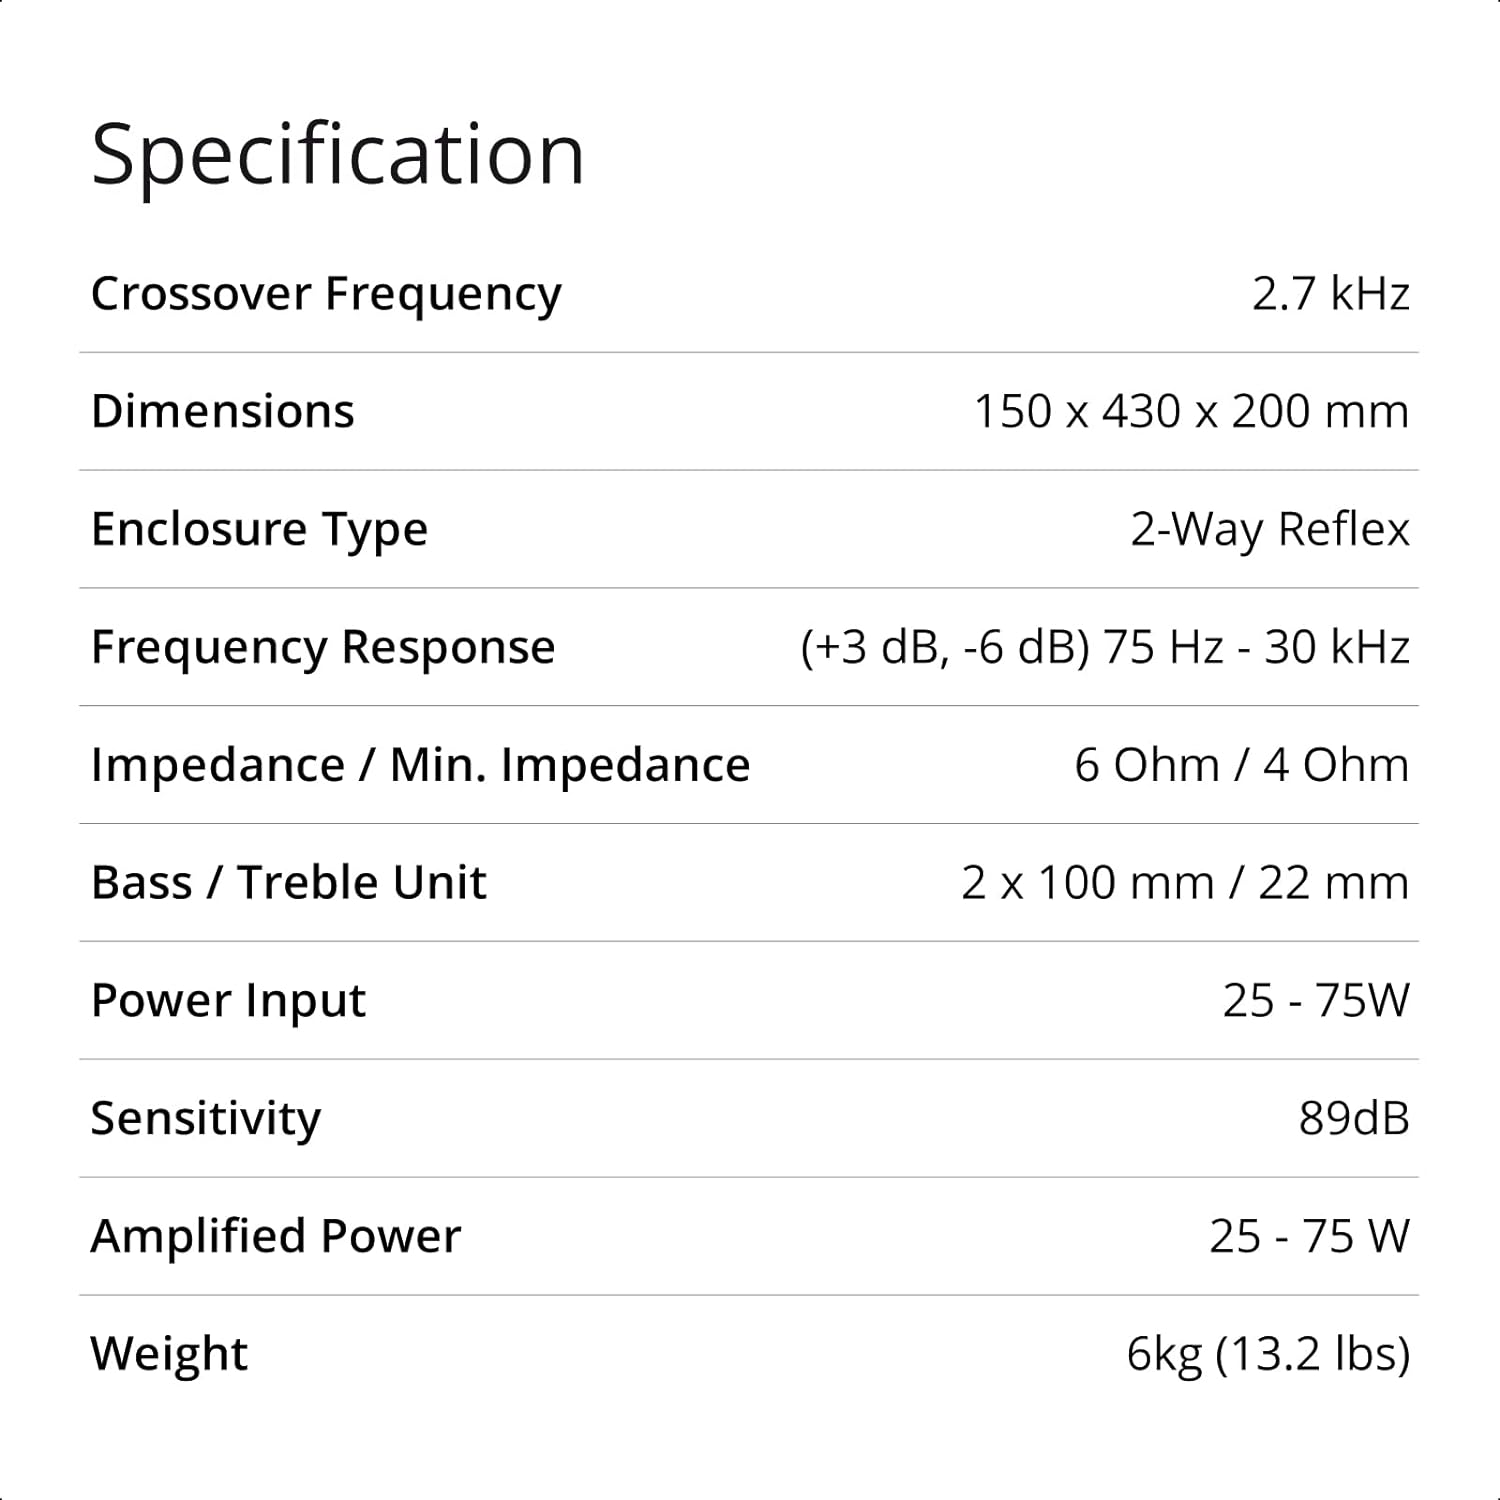Click the Dimensions row label
1500x1500 pixels.
point(223,411)
